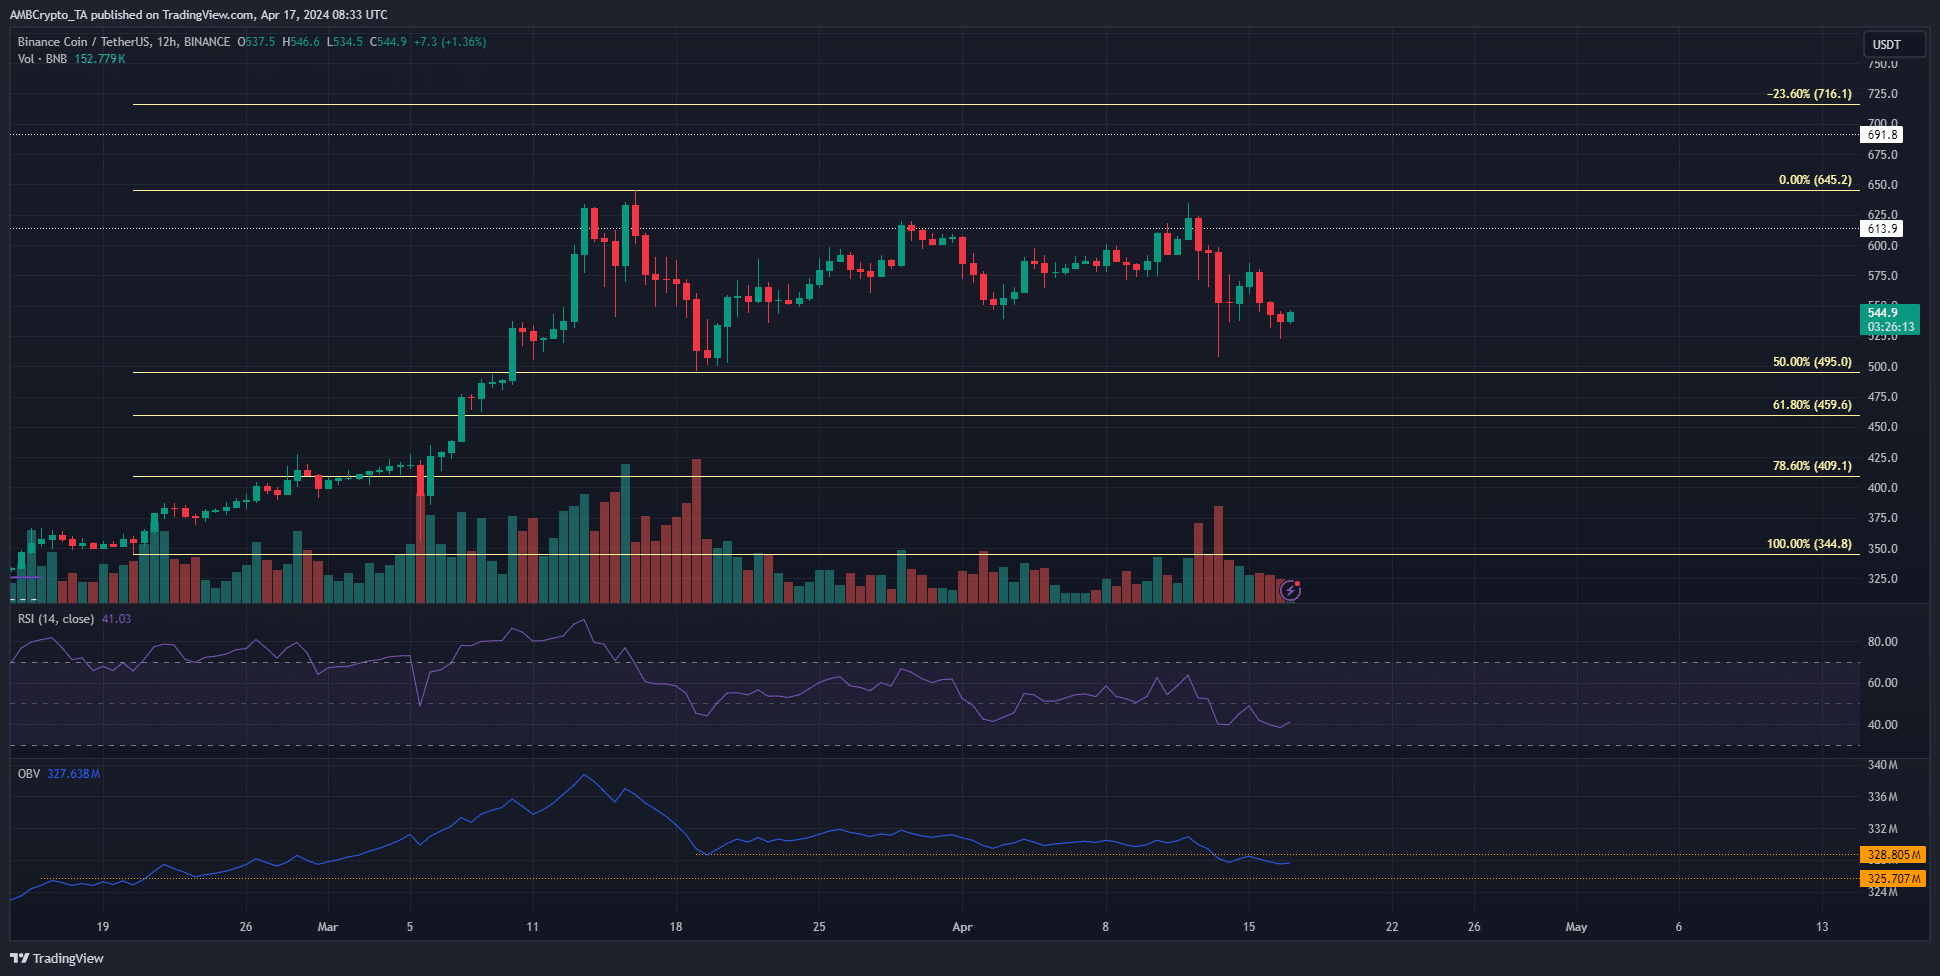The height and width of the screenshot is (976, 1940).
Task: Click the 500.0 price axis value
Action: 1882,367
